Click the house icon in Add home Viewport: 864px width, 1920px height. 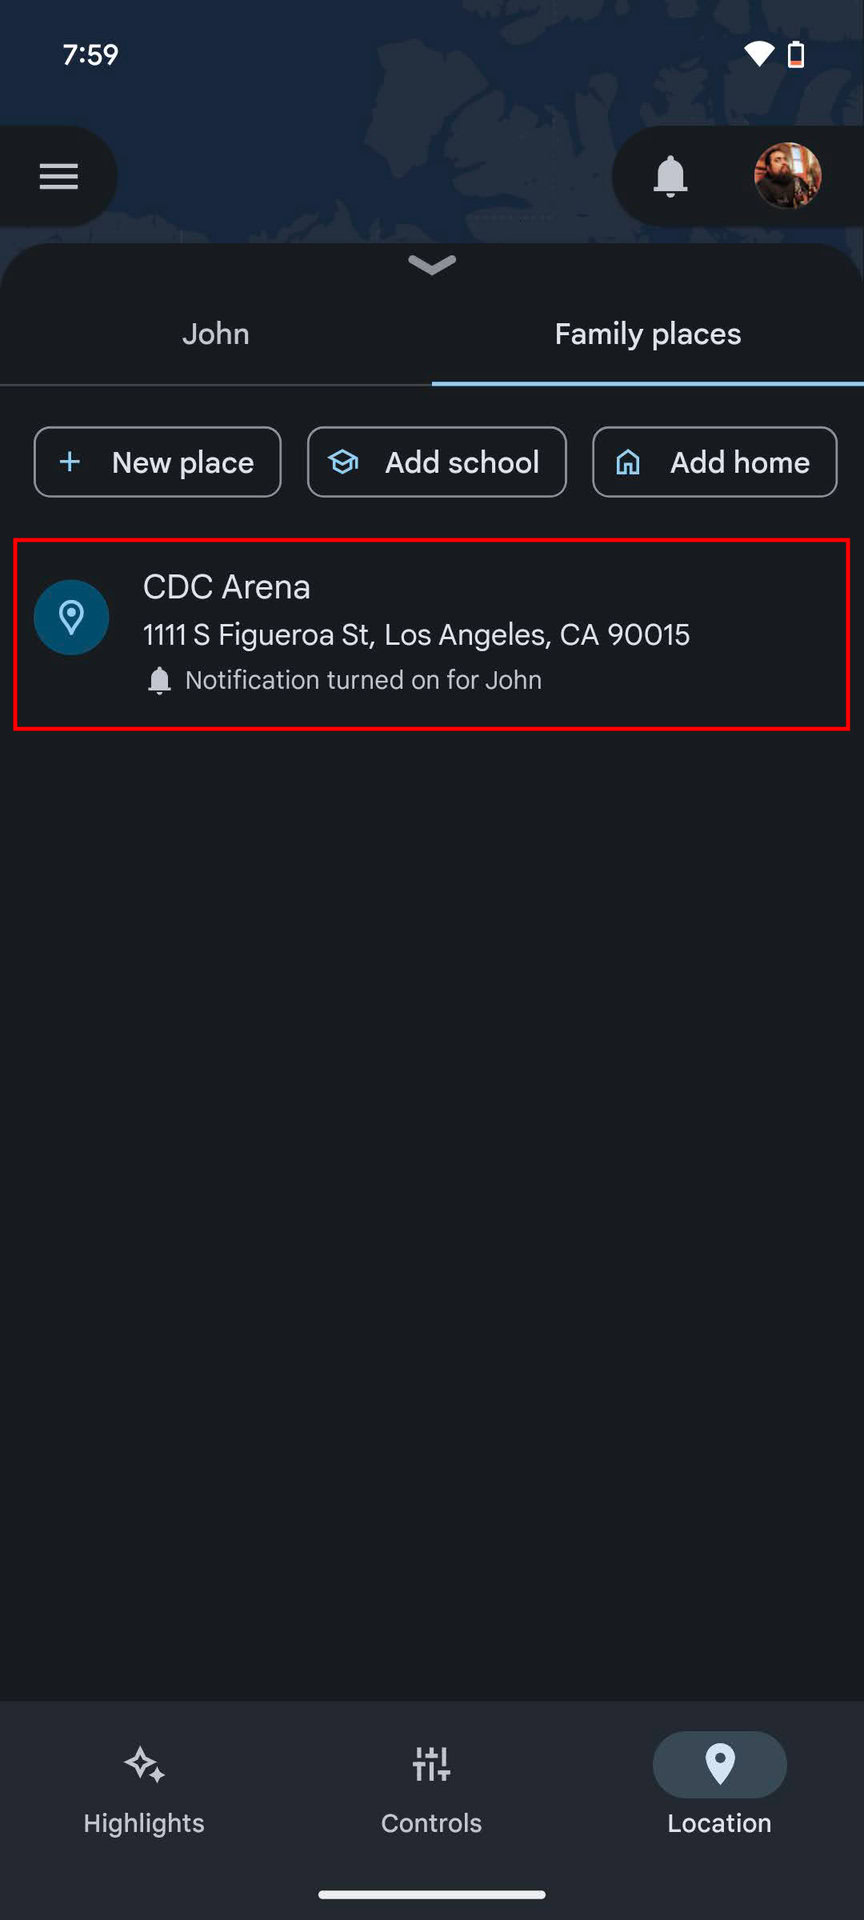coord(628,462)
